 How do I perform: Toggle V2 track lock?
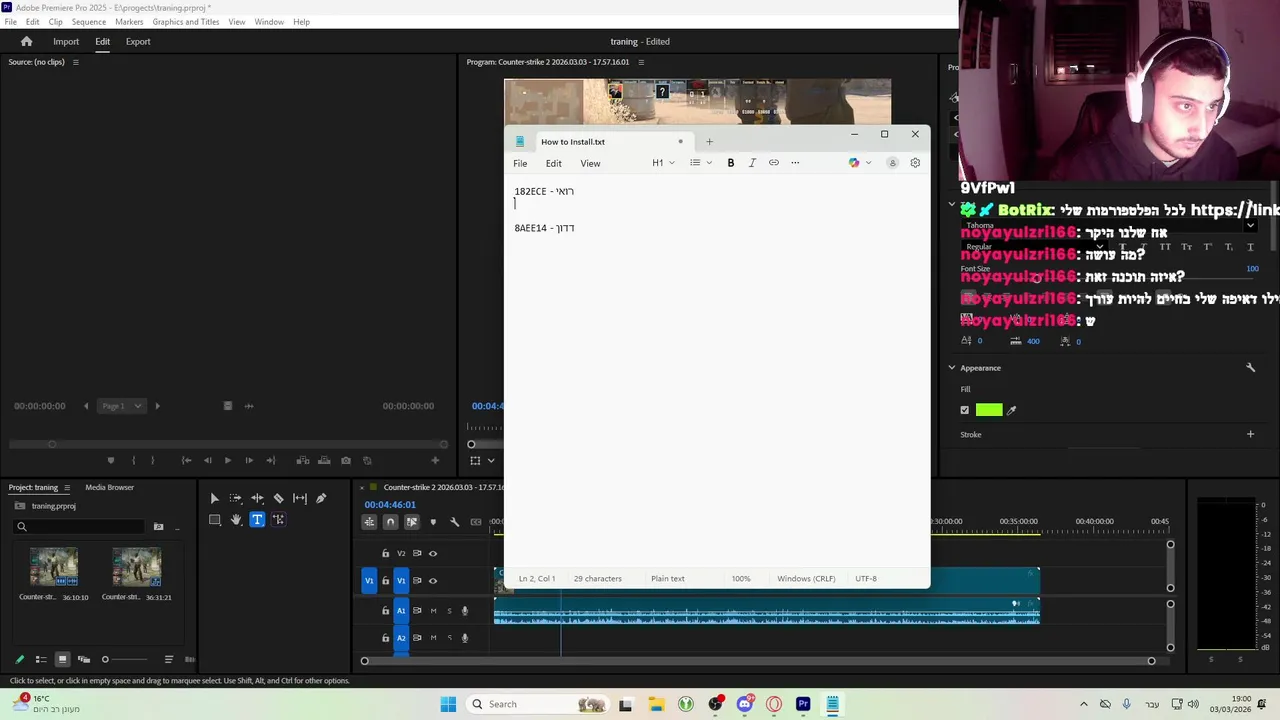385,553
